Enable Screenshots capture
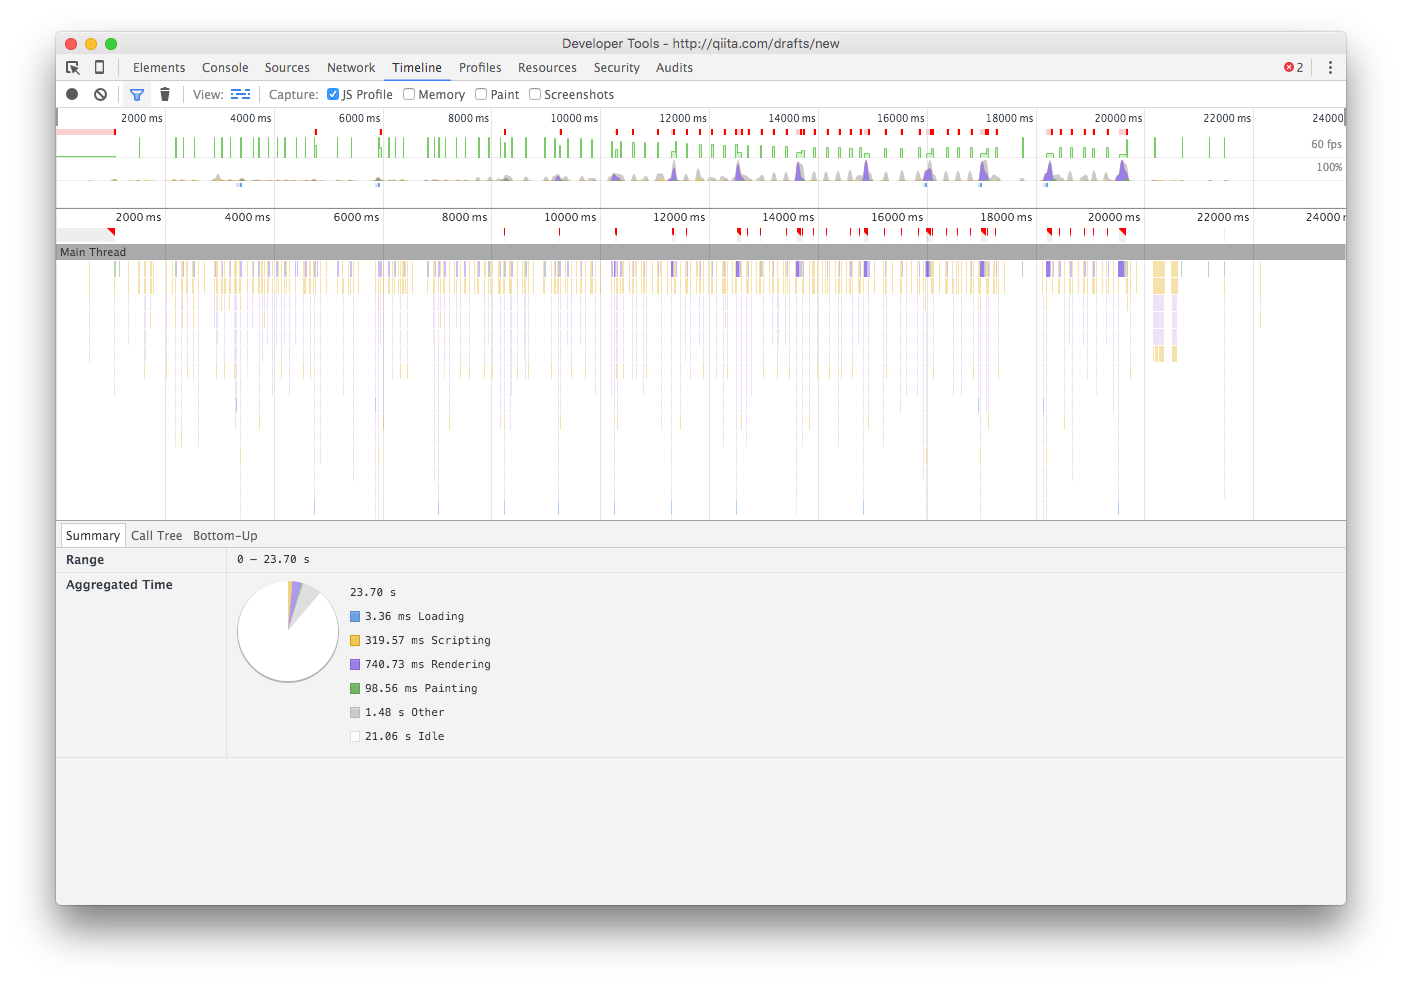The image size is (1402, 985). click(x=535, y=94)
